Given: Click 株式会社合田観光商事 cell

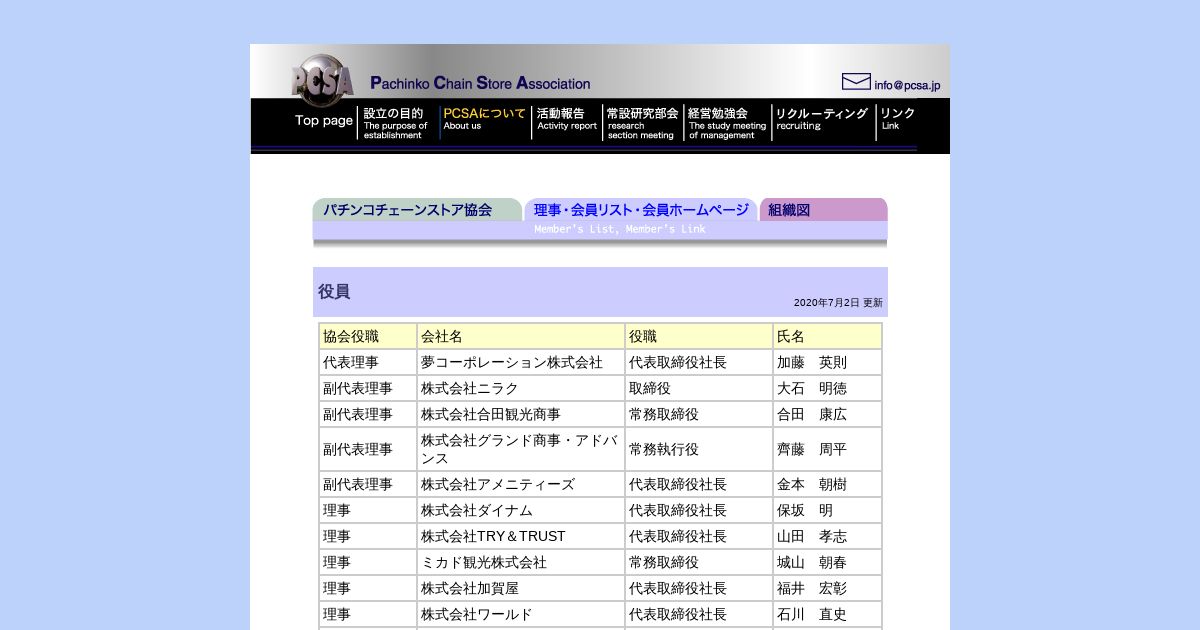Looking at the screenshot, I should point(521,414).
